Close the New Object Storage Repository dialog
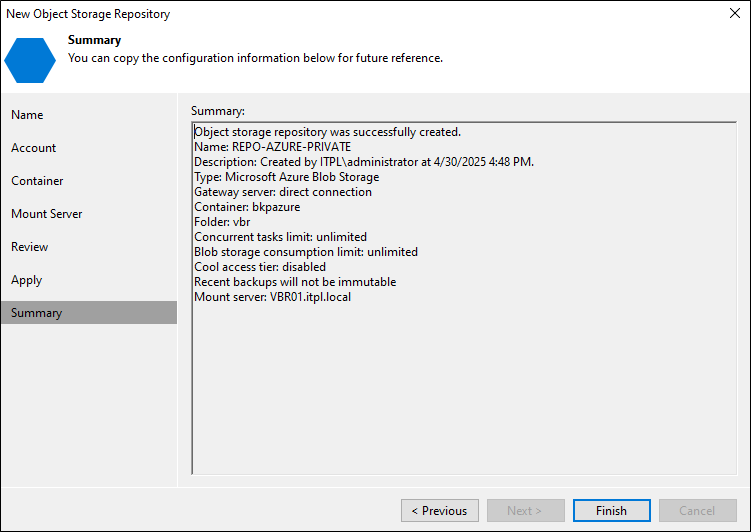The height and width of the screenshot is (532, 751). click(735, 13)
